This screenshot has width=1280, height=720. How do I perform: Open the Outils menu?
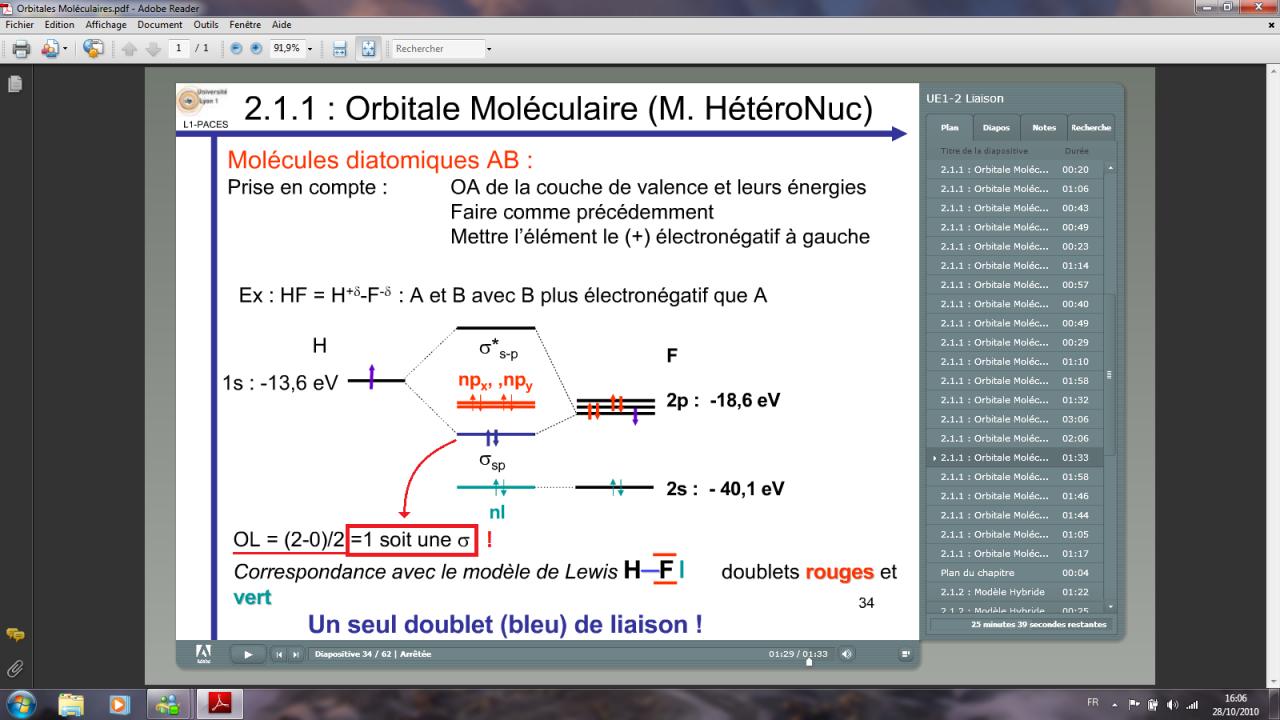[x=206, y=24]
